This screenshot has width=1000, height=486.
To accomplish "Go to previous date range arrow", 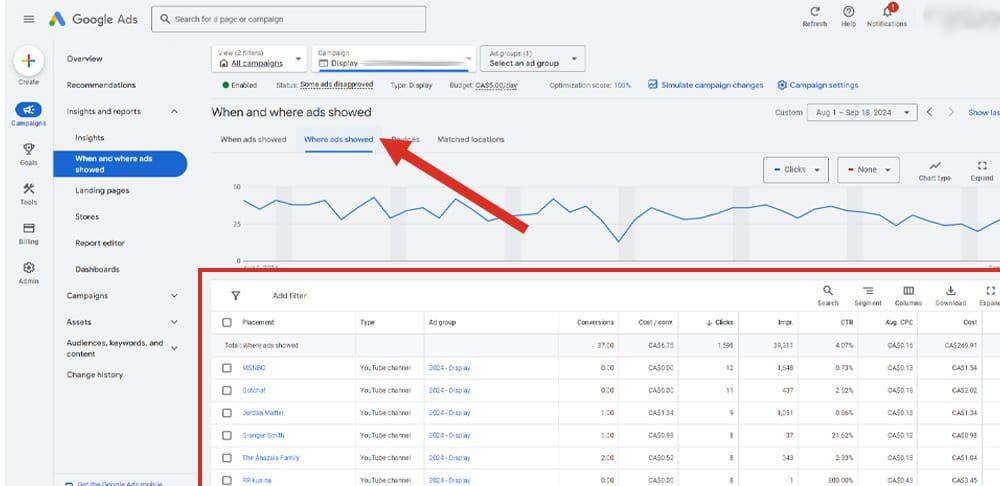I will pyautogui.click(x=930, y=112).
